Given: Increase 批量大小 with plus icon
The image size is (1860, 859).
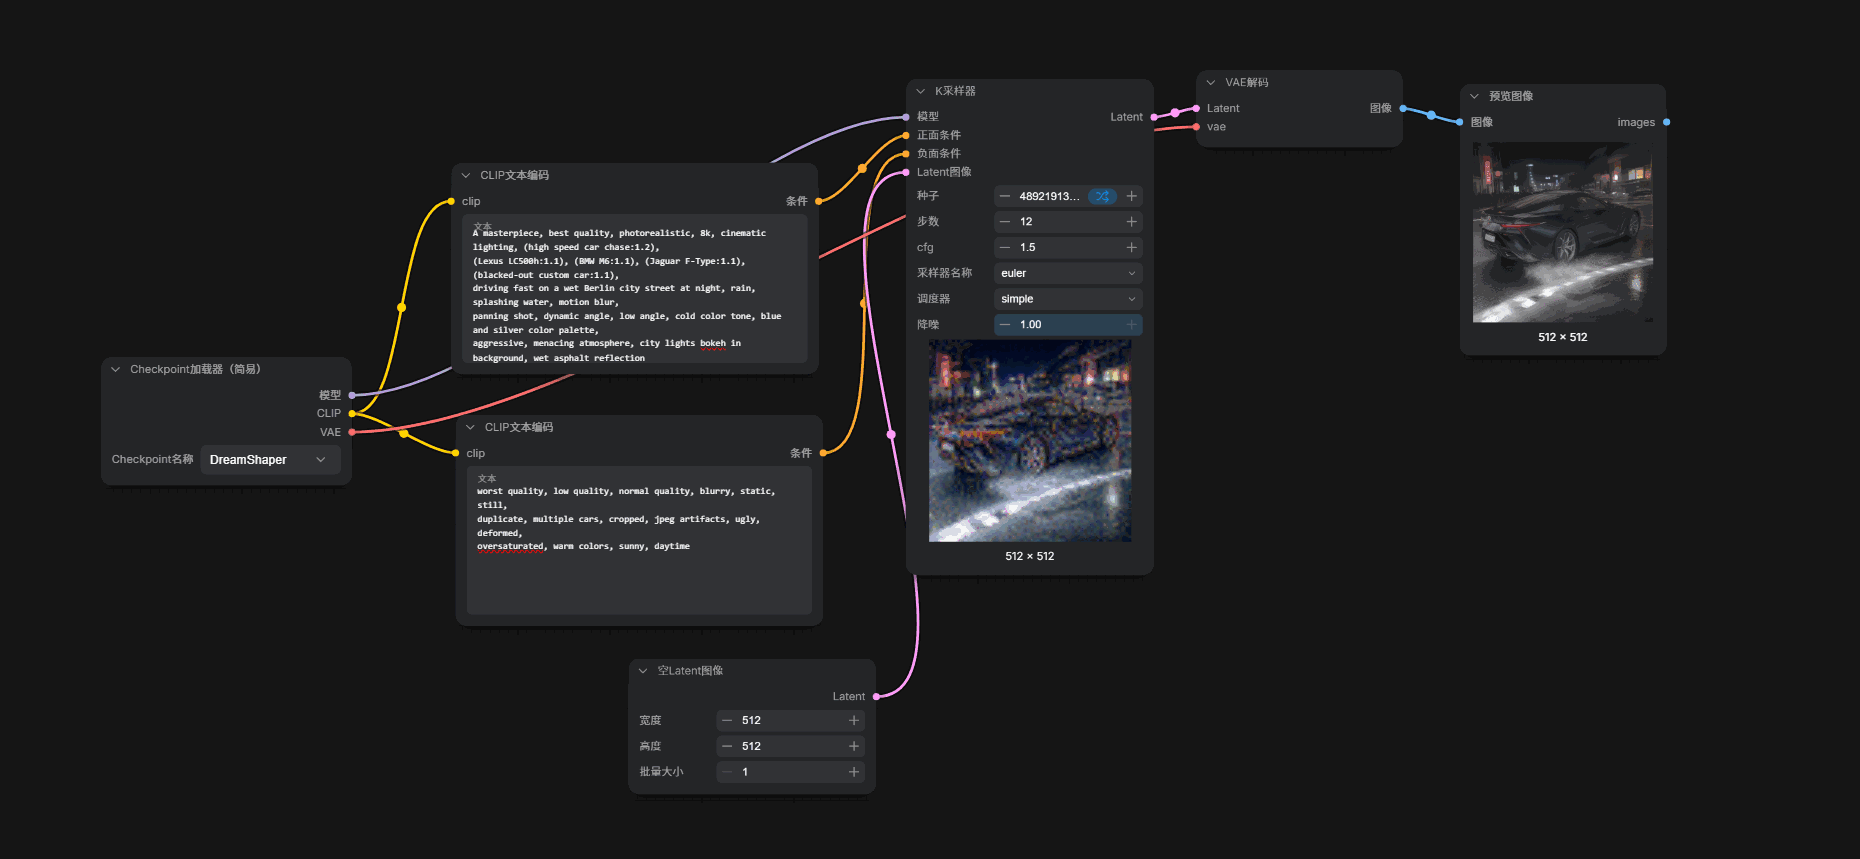Looking at the screenshot, I should [854, 772].
